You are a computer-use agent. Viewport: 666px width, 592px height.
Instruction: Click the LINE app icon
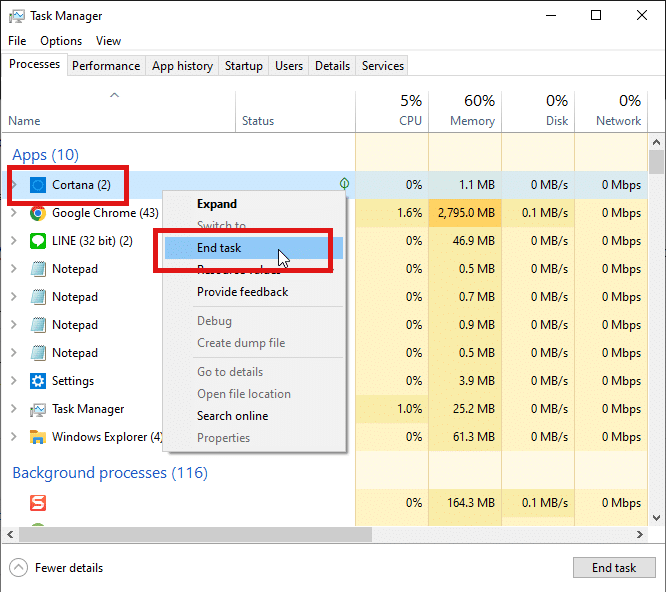[x=38, y=241]
